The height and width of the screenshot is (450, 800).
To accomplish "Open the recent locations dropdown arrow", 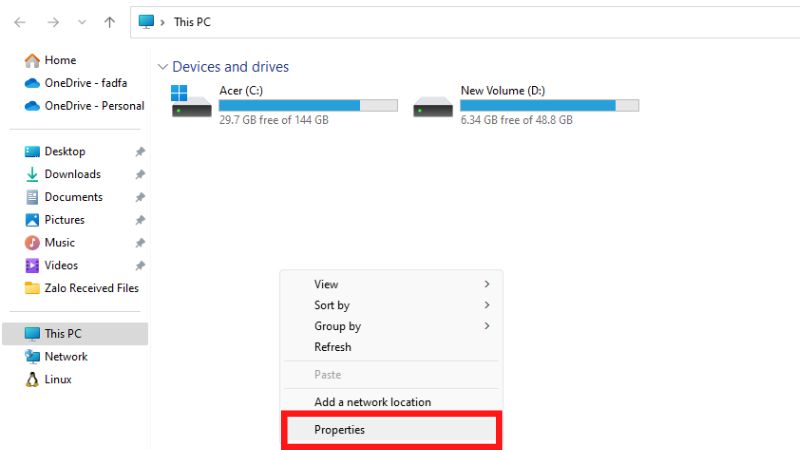I will [82, 22].
